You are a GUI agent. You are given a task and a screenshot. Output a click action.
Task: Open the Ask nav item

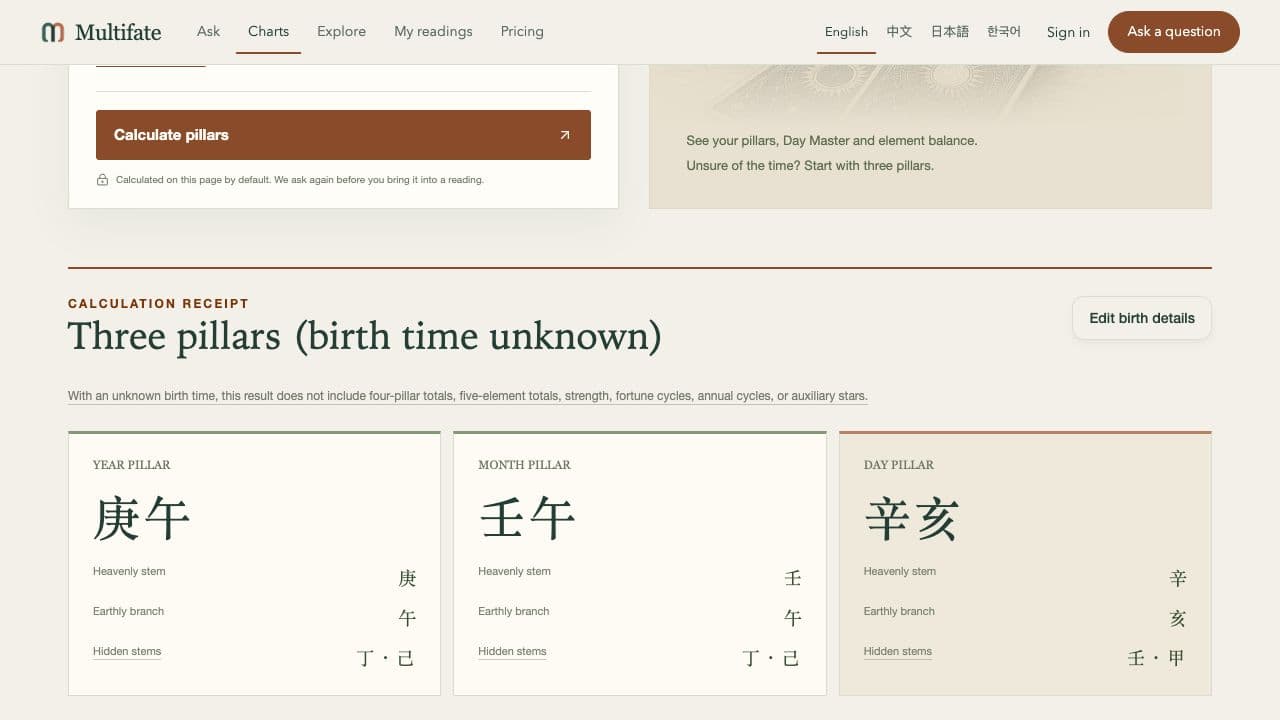208,31
